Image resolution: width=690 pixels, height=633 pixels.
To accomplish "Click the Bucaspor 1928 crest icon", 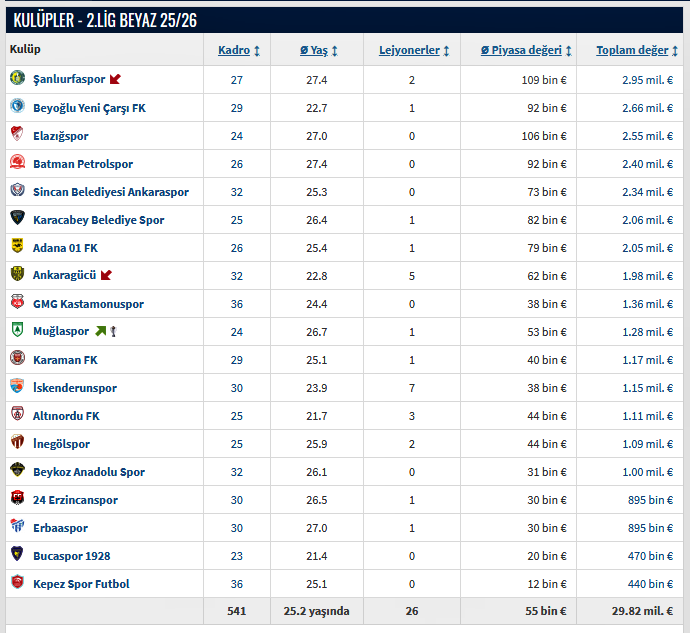I will click(x=17, y=555).
